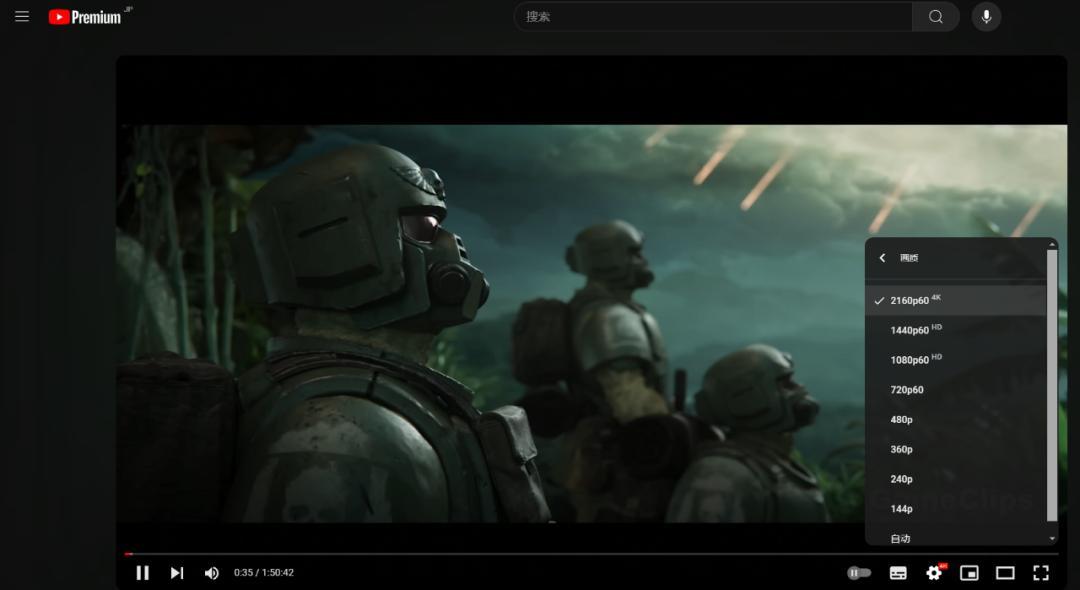Pause the video

[143, 573]
